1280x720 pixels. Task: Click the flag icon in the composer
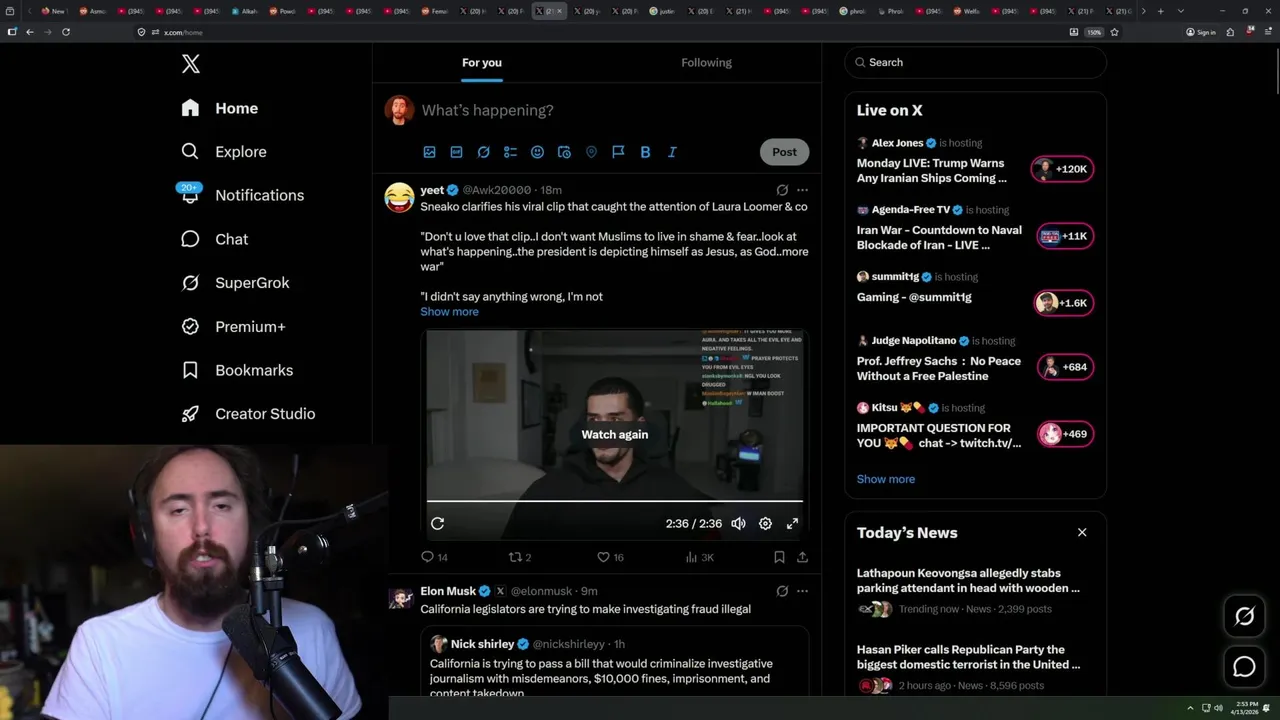pyautogui.click(x=618, y=152)
